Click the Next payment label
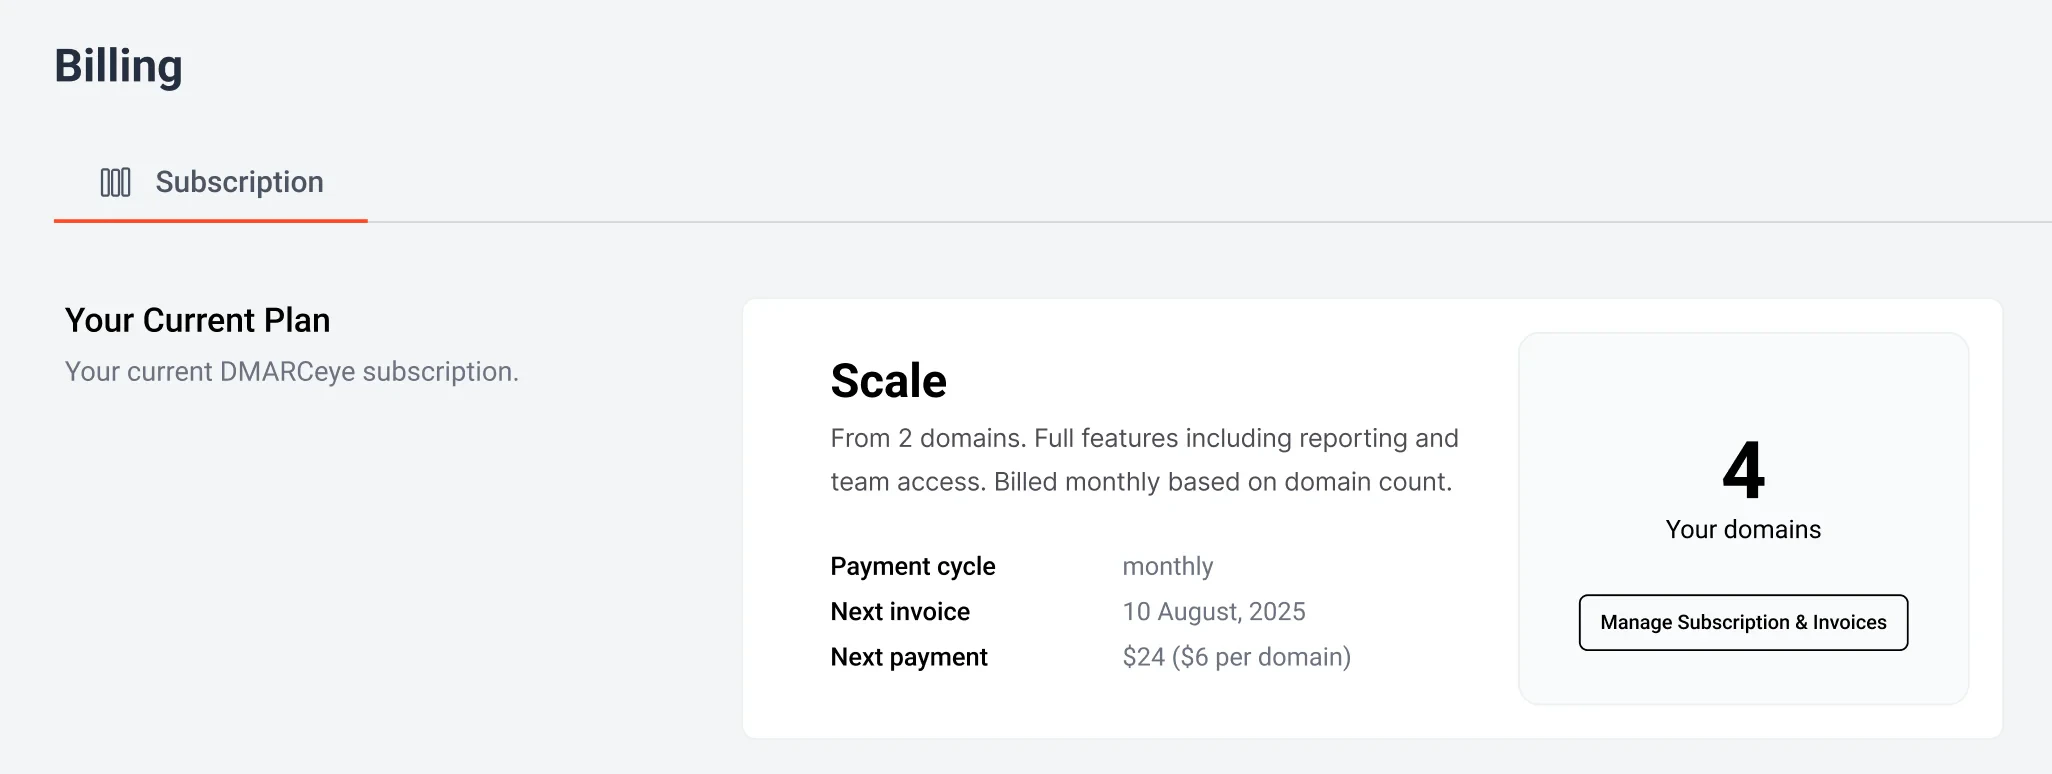The height and width of the screenshot is (774, 2052). point(908,657)
